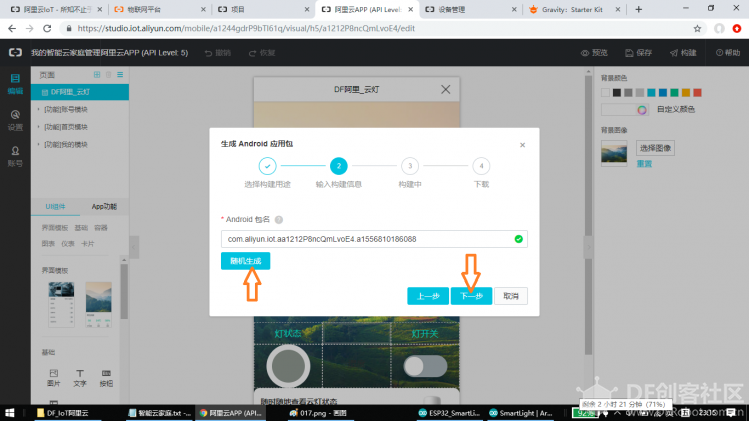Select the 文字 text component
This screenshot has height=421, width=749.
click(80, 378)
